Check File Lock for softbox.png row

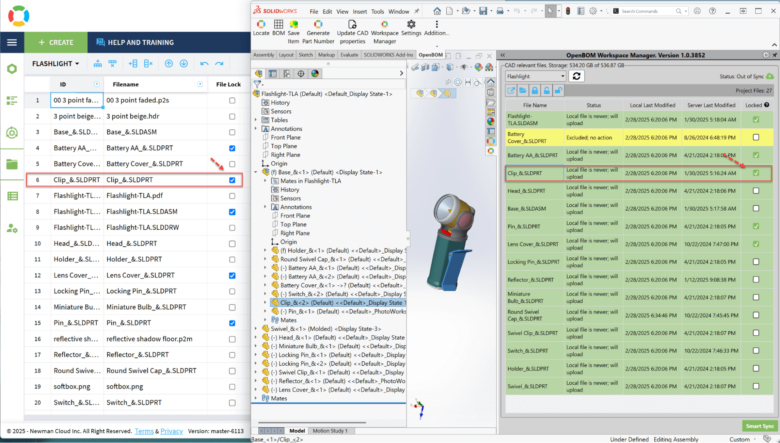pos(232,387)
